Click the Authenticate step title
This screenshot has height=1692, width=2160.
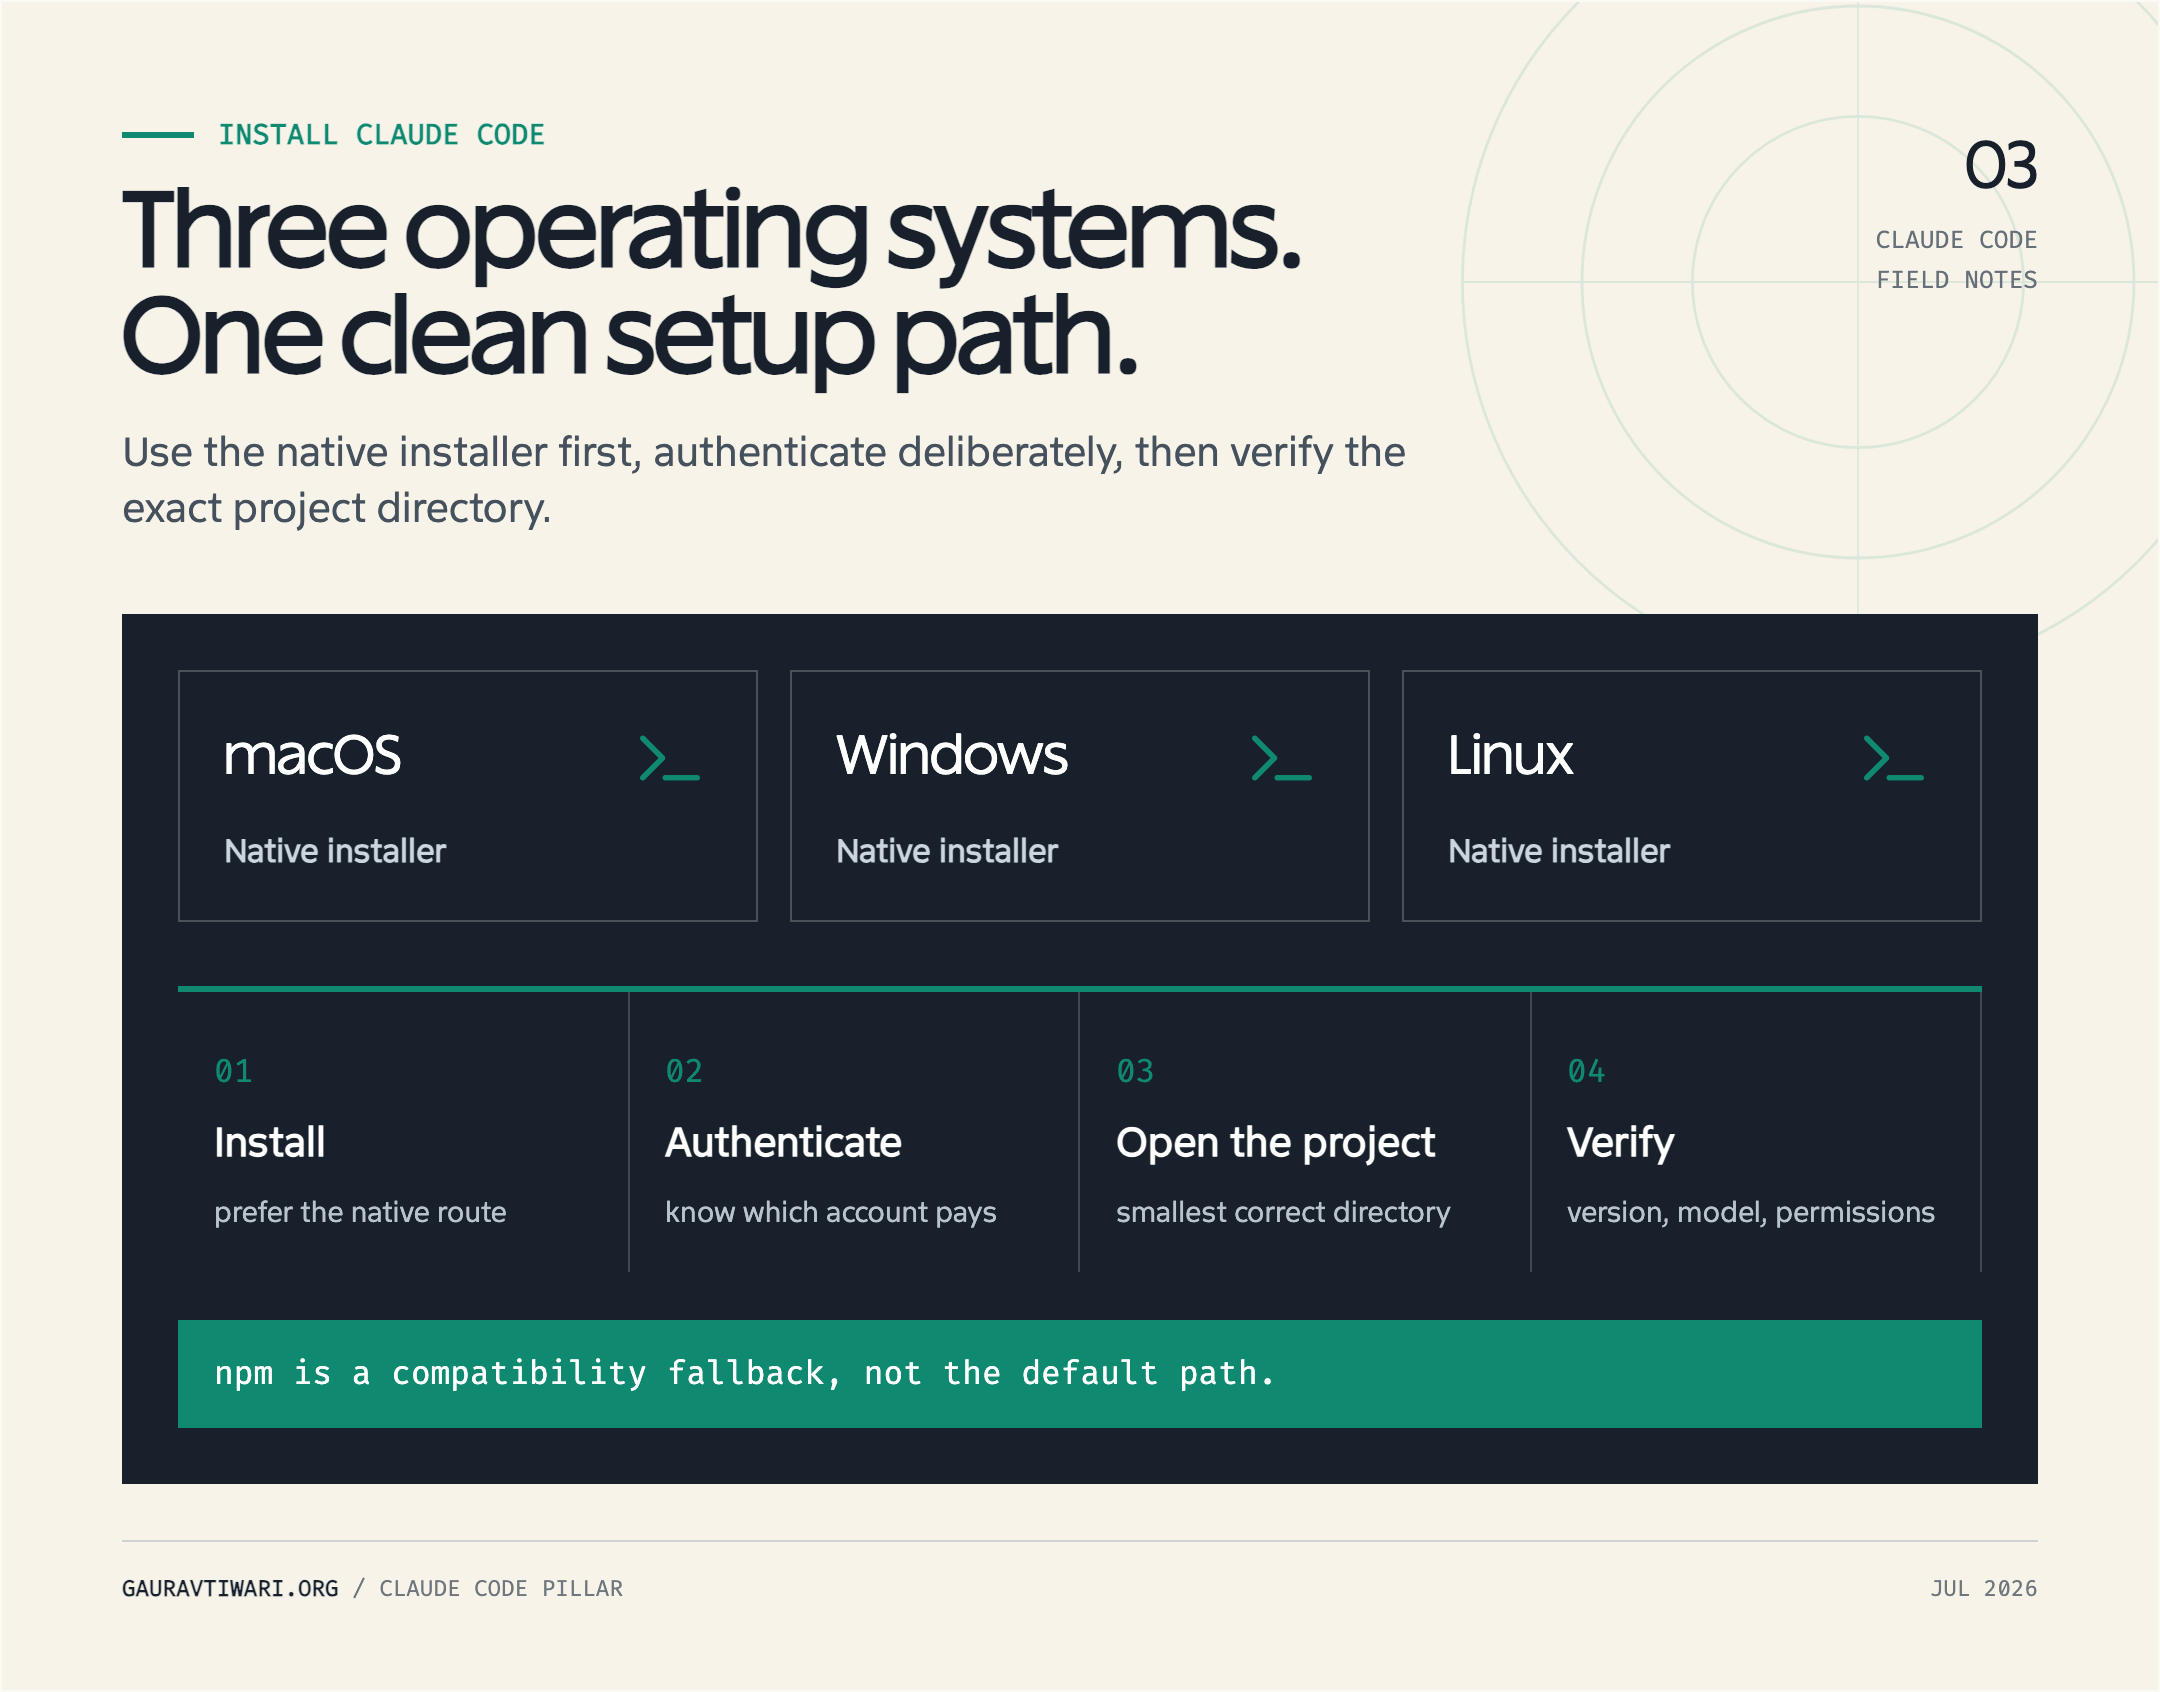(x=783, y=1142)
